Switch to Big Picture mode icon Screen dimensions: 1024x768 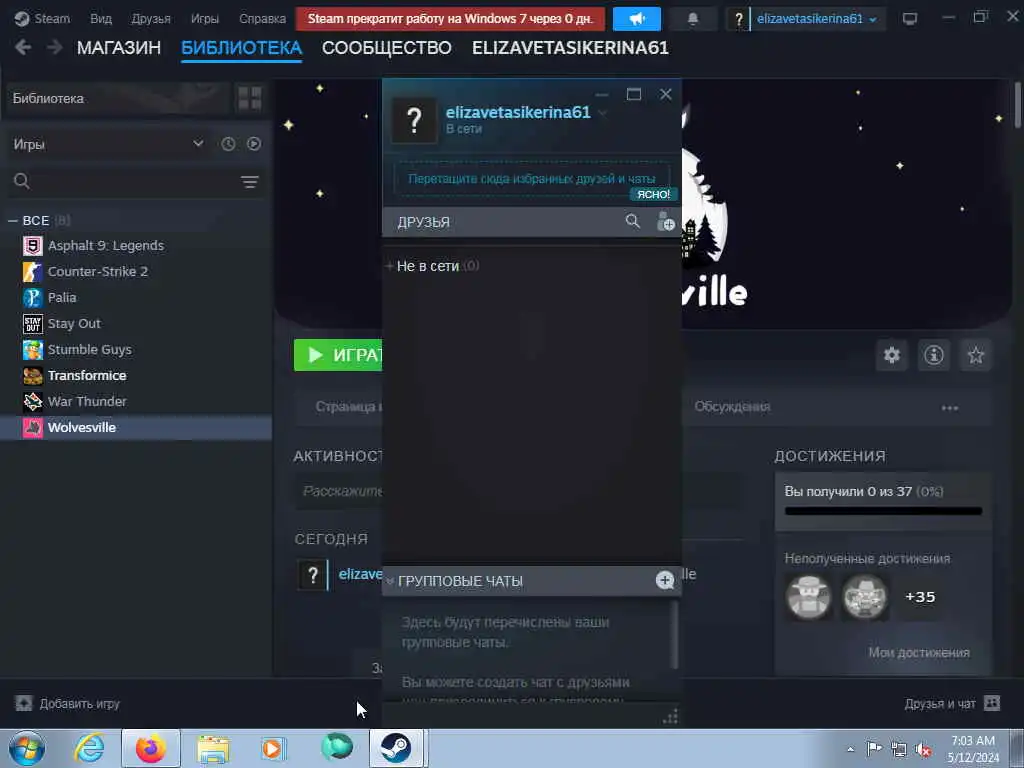pos(910,18)
